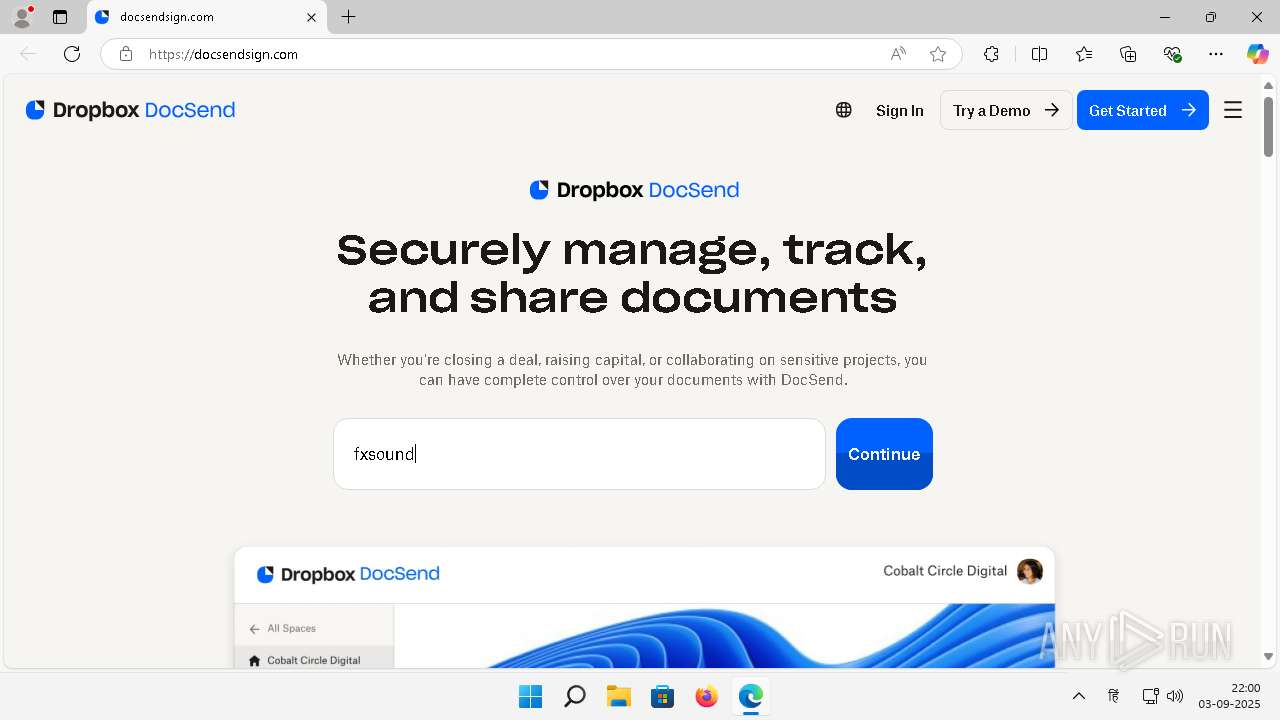Open a new browser tab
This screenshot has width=1280, height=720.
pos(348,17)
